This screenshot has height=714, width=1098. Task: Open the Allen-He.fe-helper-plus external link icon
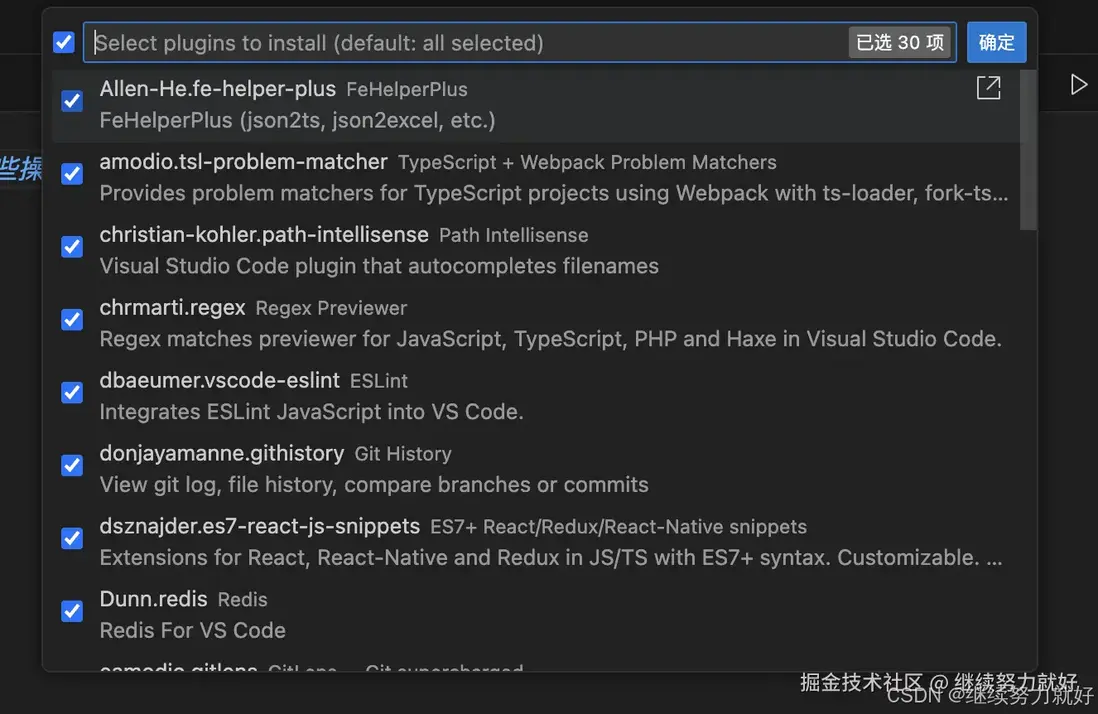988,88
